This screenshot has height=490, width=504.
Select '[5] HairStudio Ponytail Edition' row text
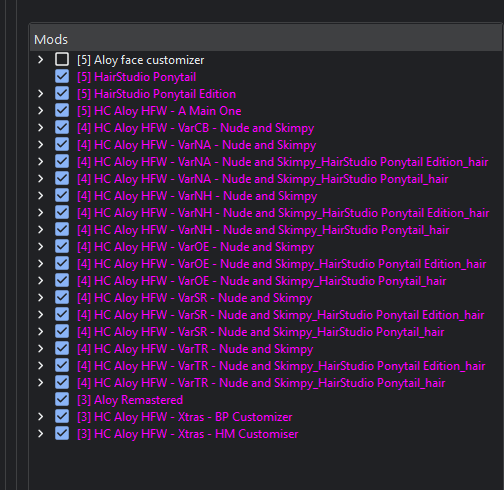(x=157, y=94)
